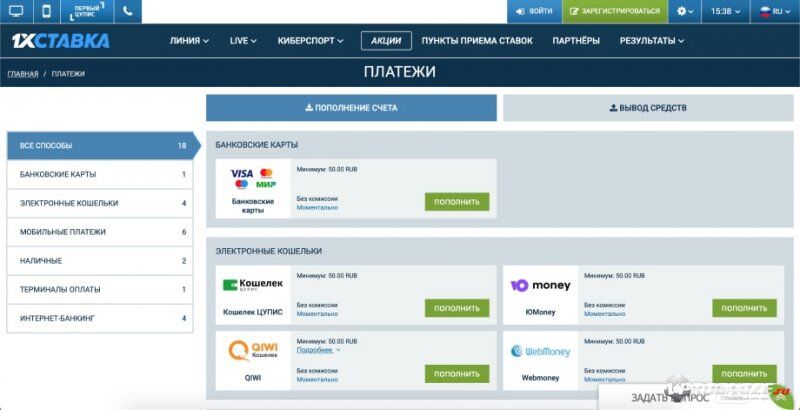Click Пополнить for Кошелек ЦУПИС
Image resolution: width=800 pixels, height=410 pixels.
coord(457,308)
